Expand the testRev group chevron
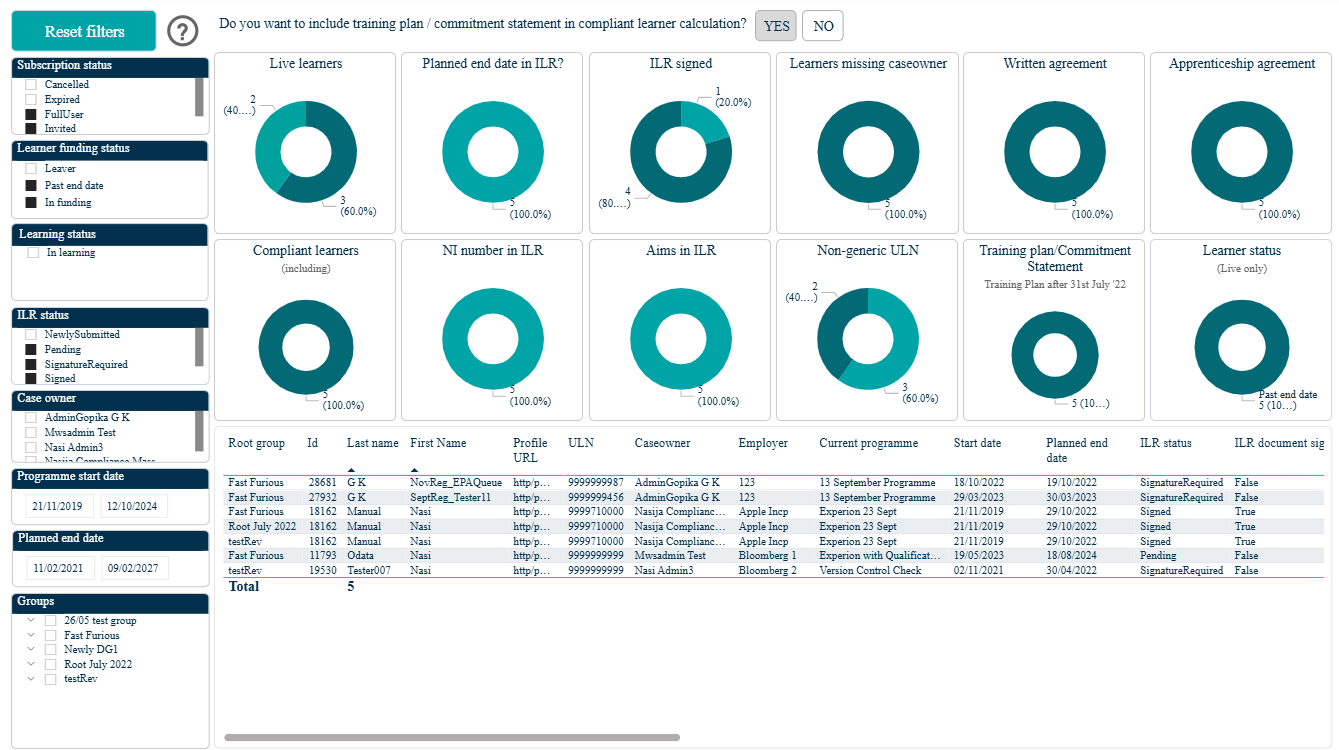The width and height of the screenshot is (1339, 750). point(32,679)
